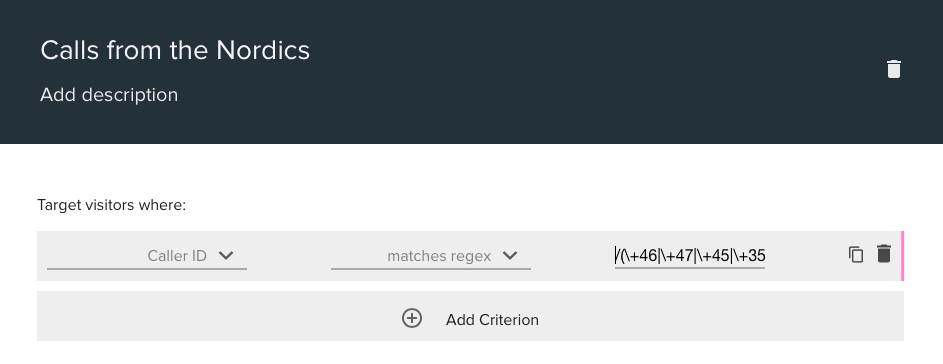Click the underline beneath Caller ID
This screenshot has width=943, height=364.
[x=147, y=268]
